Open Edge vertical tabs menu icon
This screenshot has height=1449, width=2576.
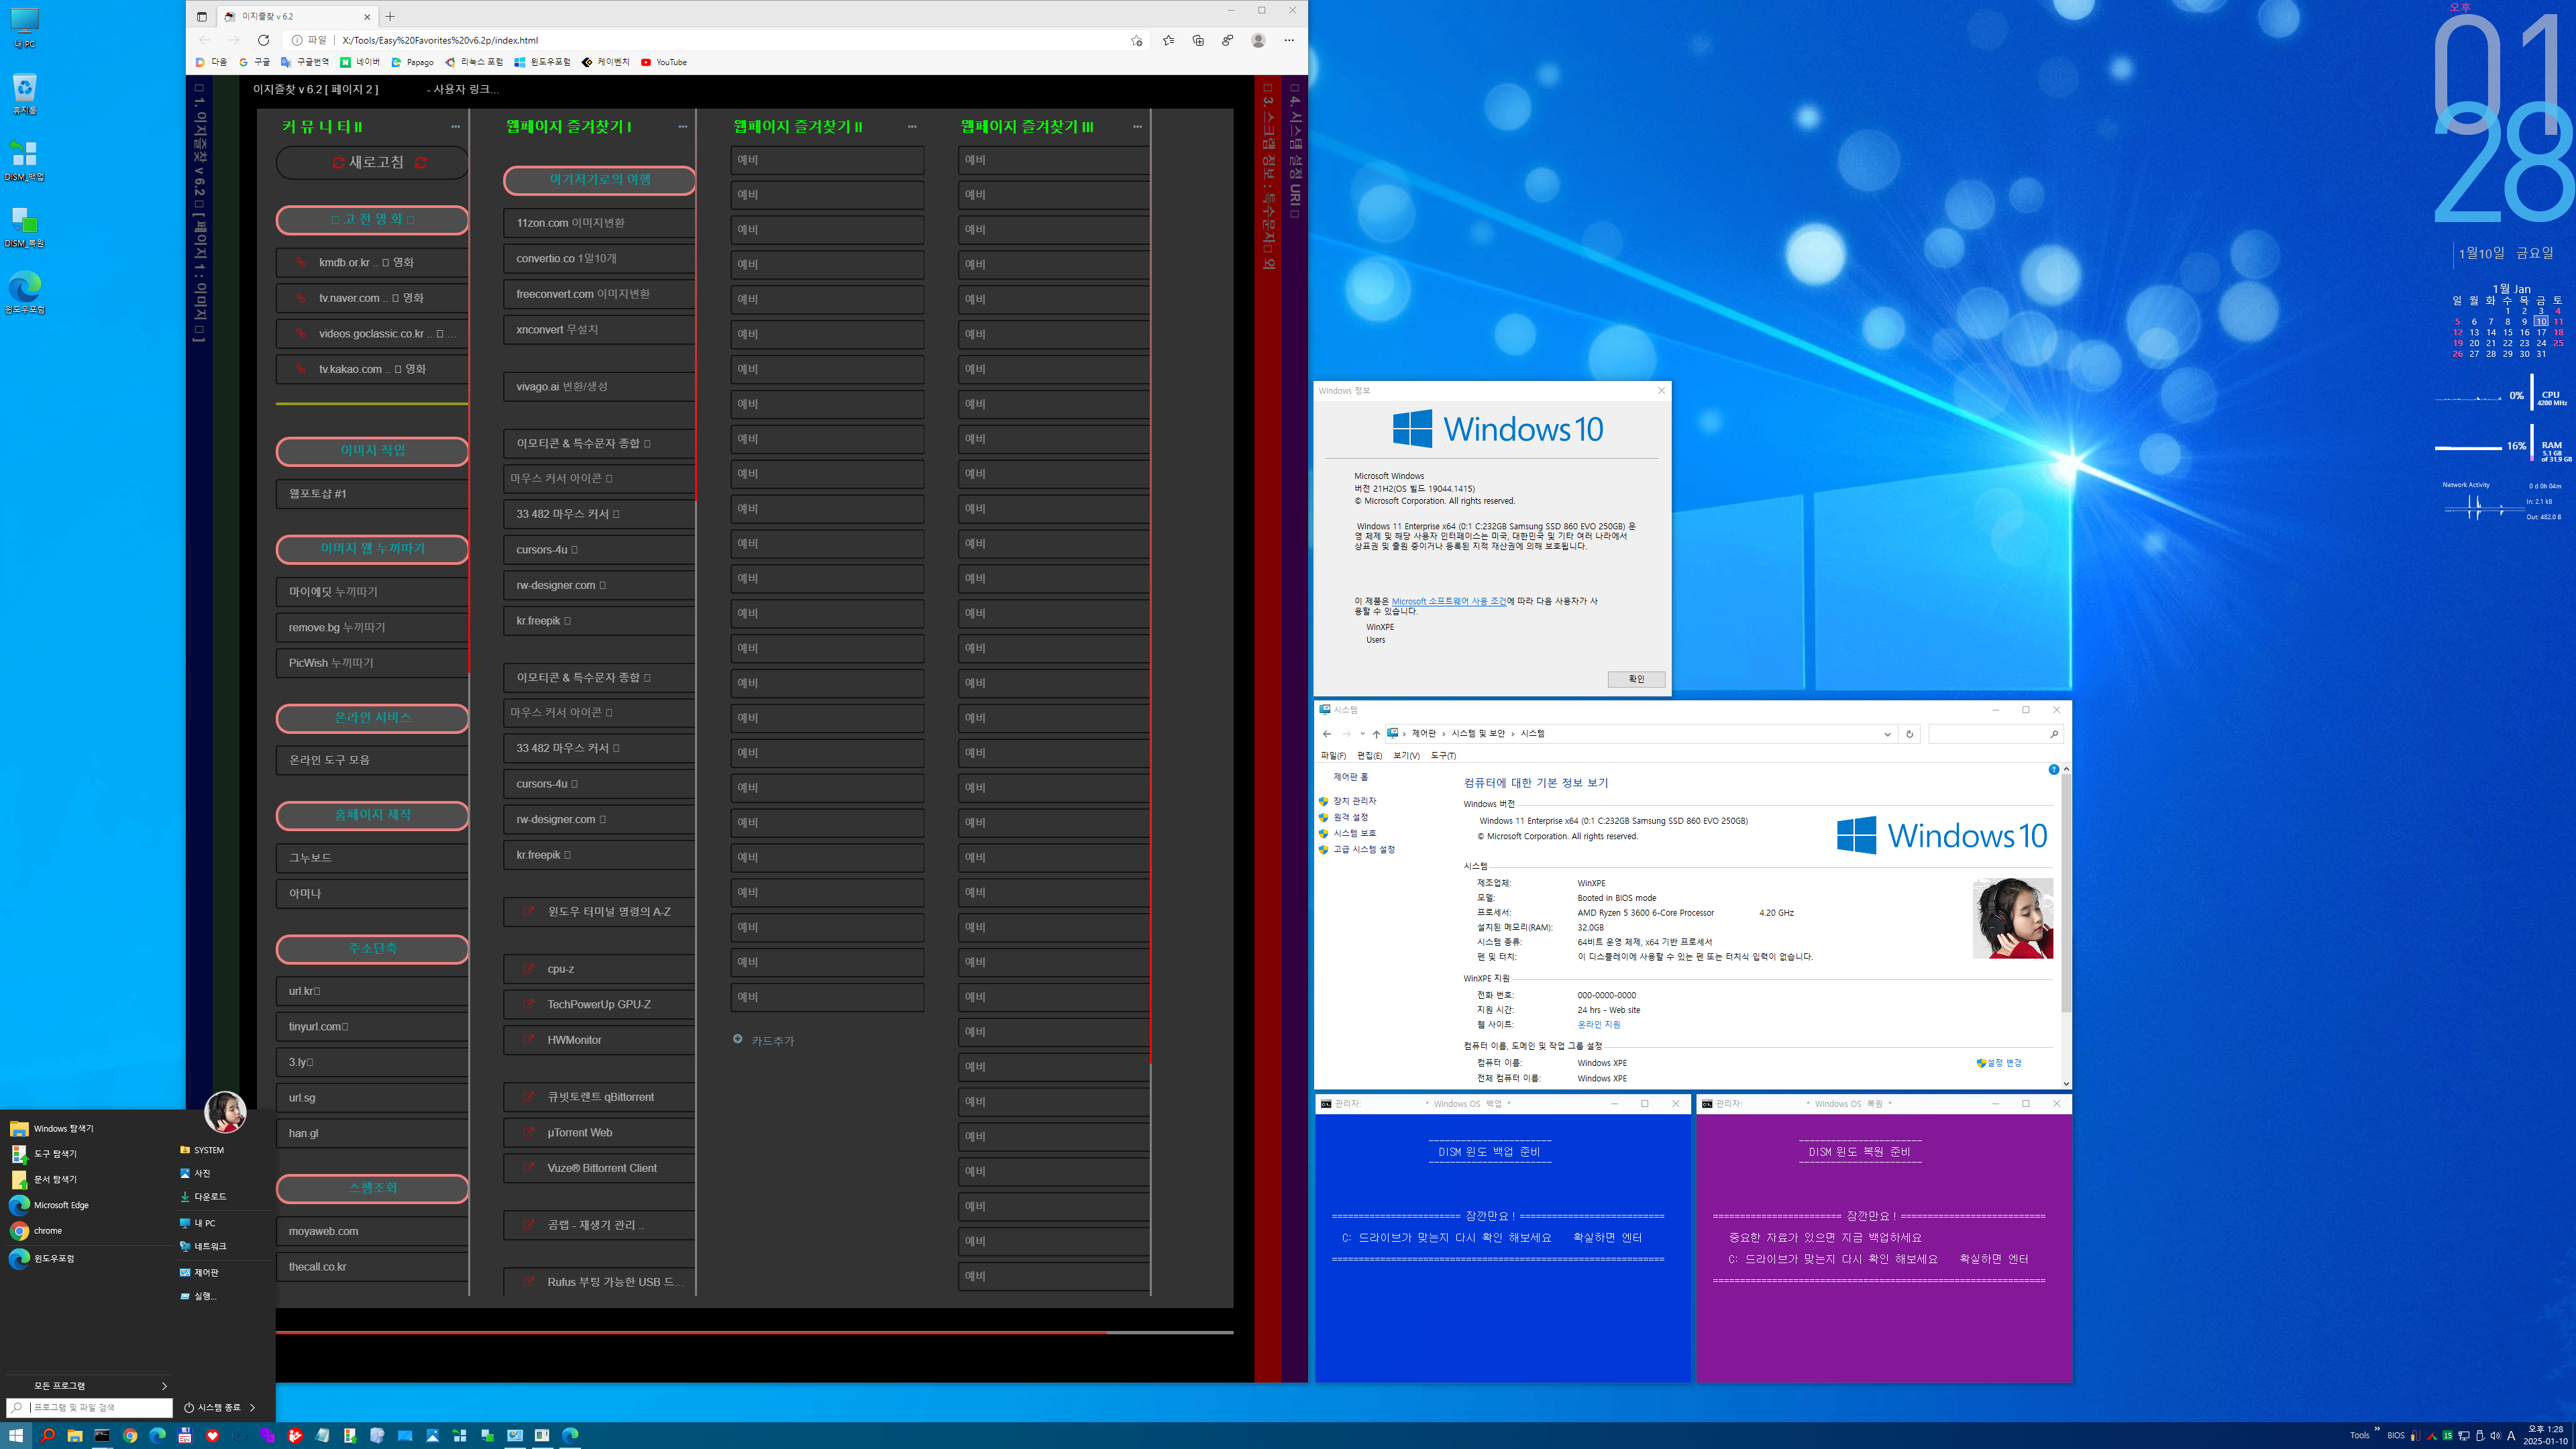tap(201, 16)
